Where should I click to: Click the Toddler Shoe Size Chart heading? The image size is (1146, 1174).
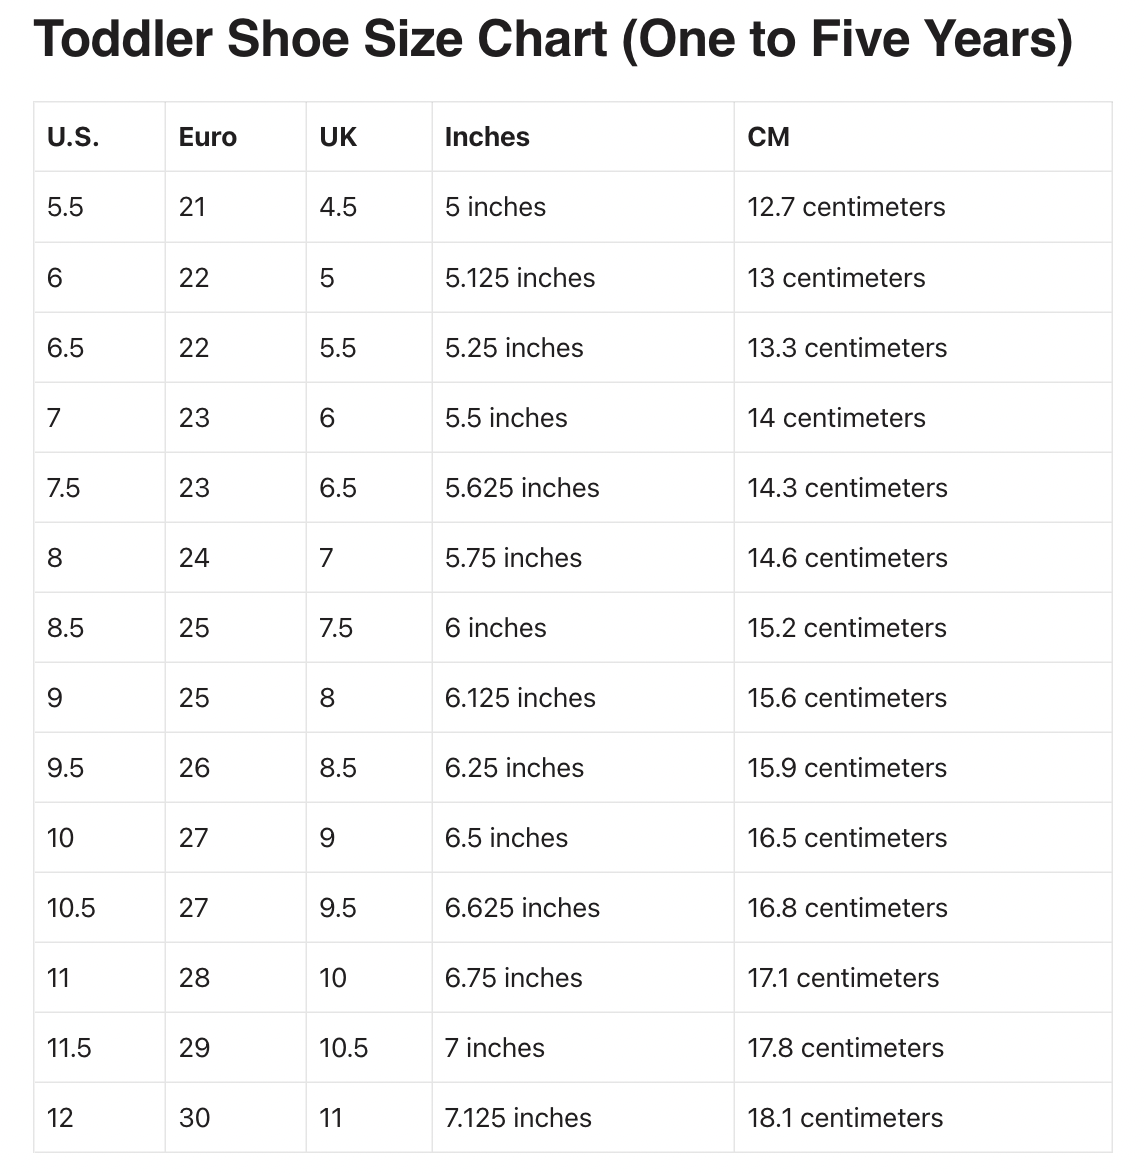click(x=552, y=39)
